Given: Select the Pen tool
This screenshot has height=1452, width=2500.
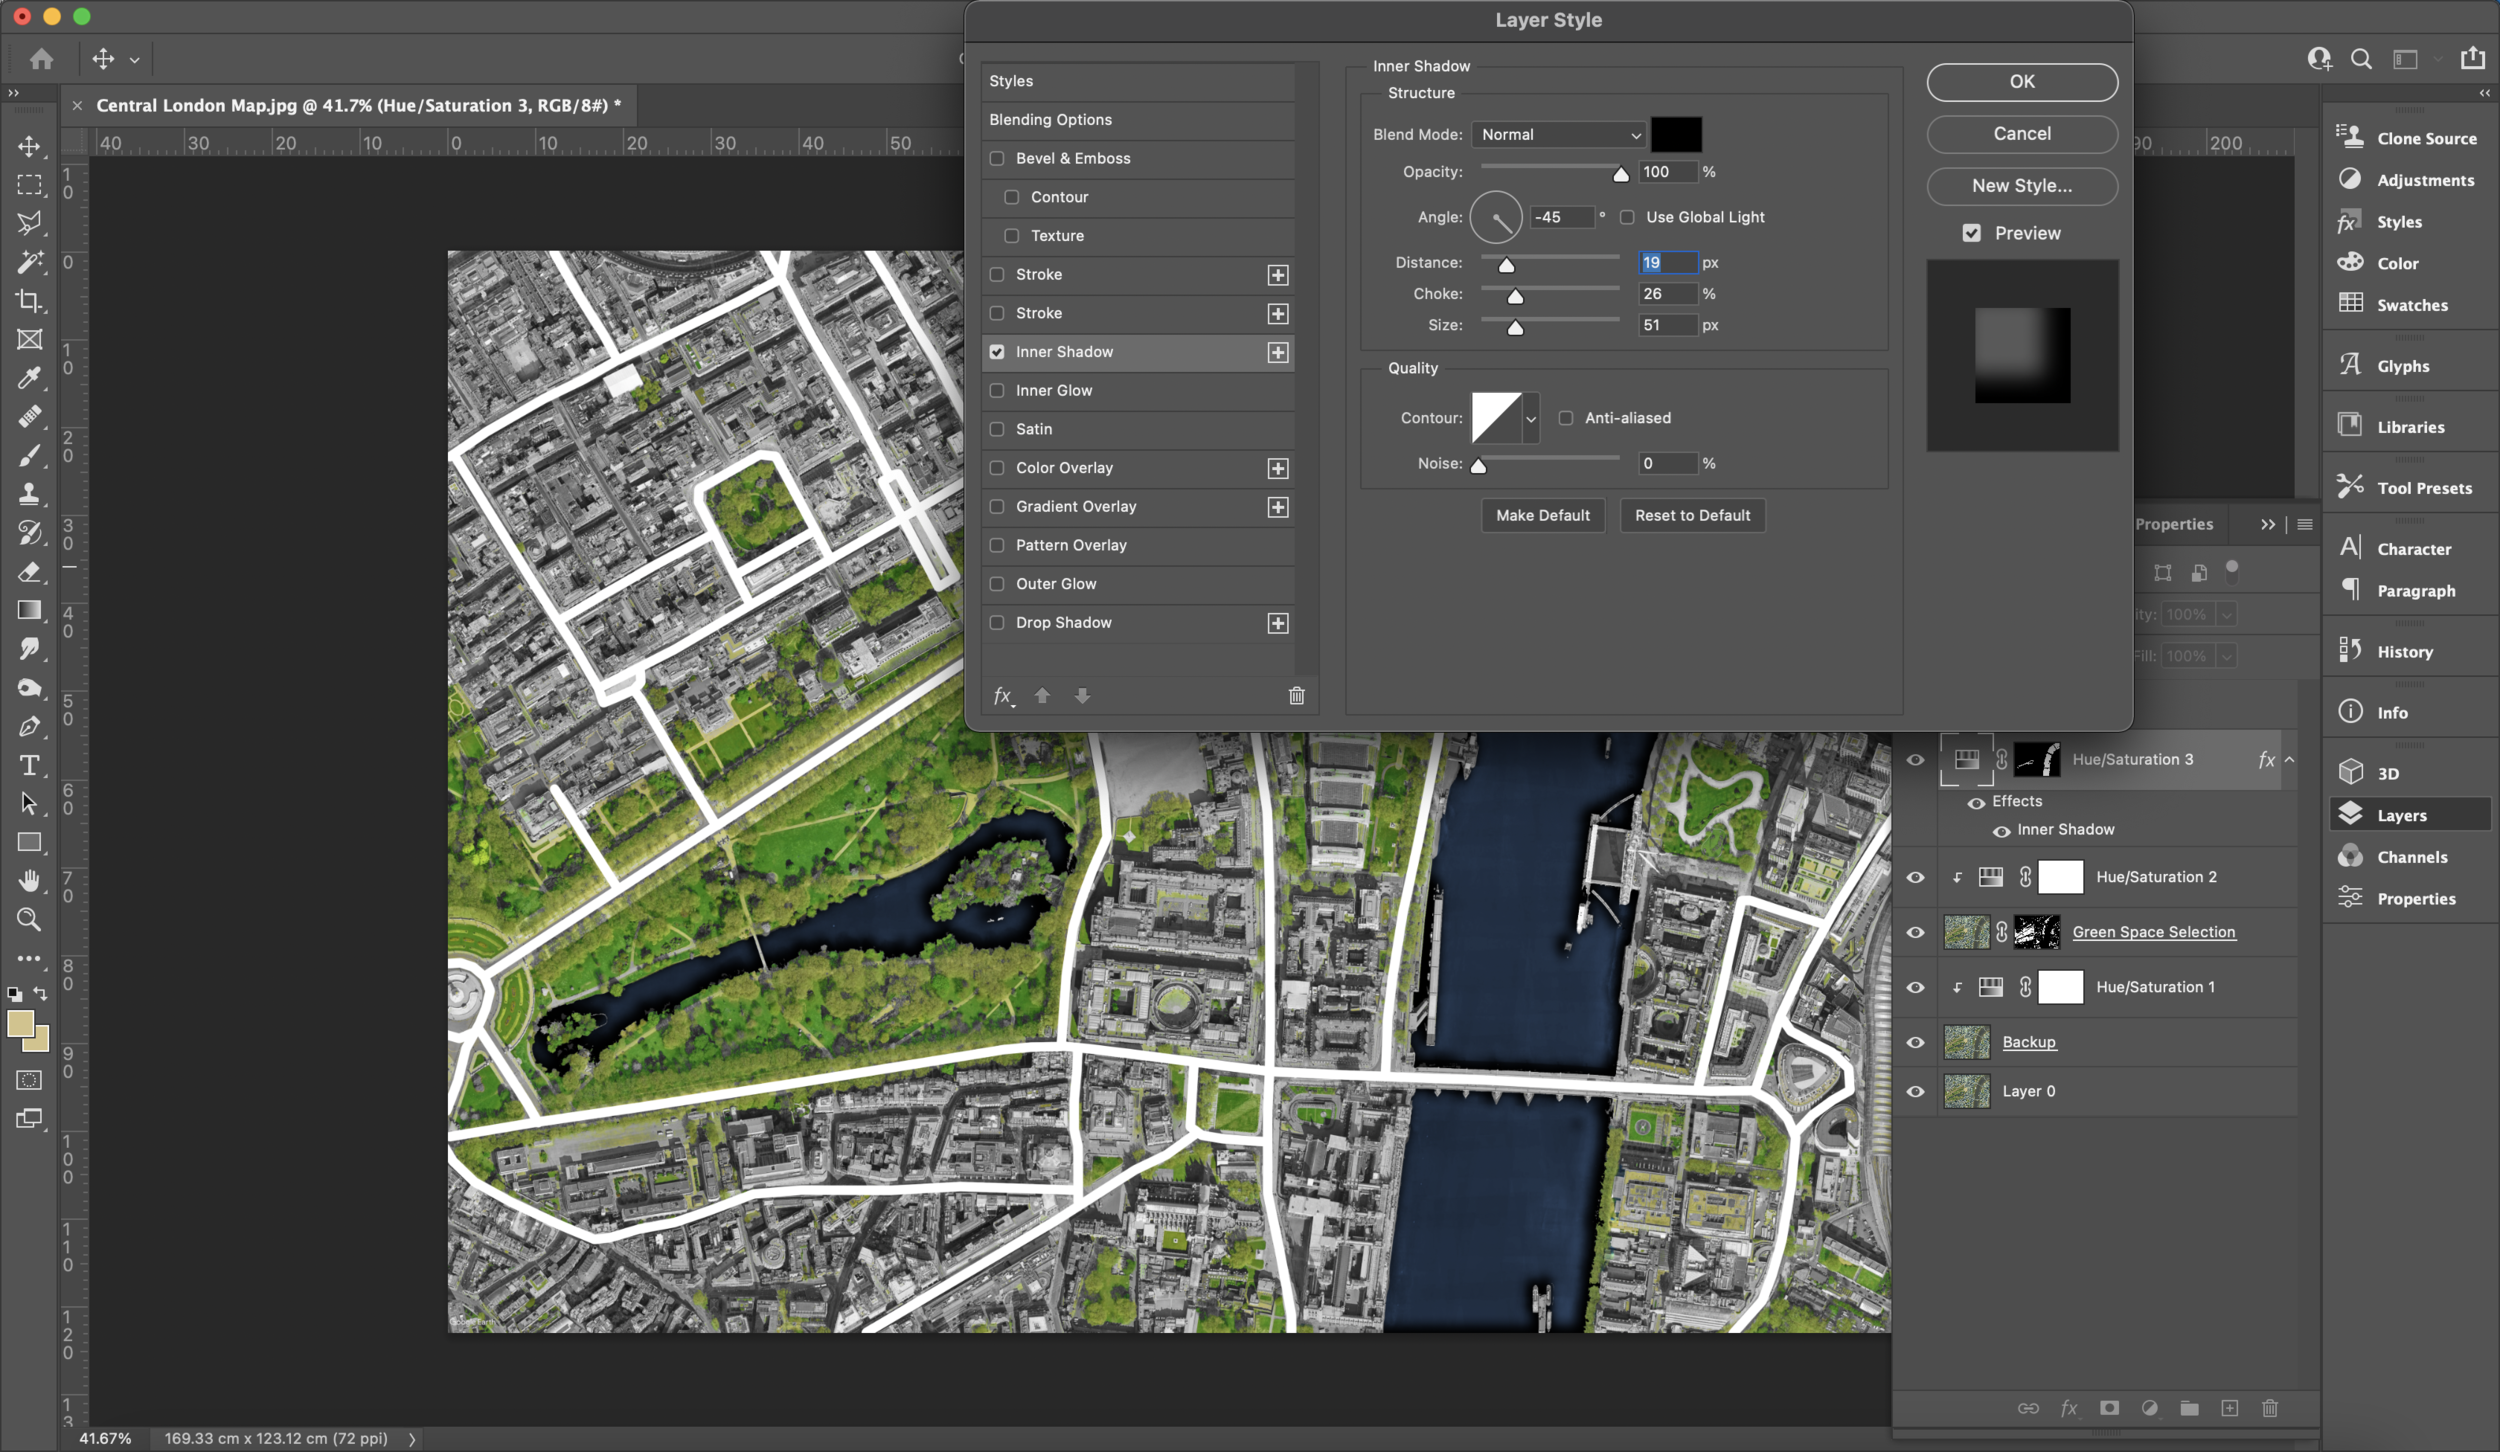Looking at the screenshot, I should pos(29,726).
